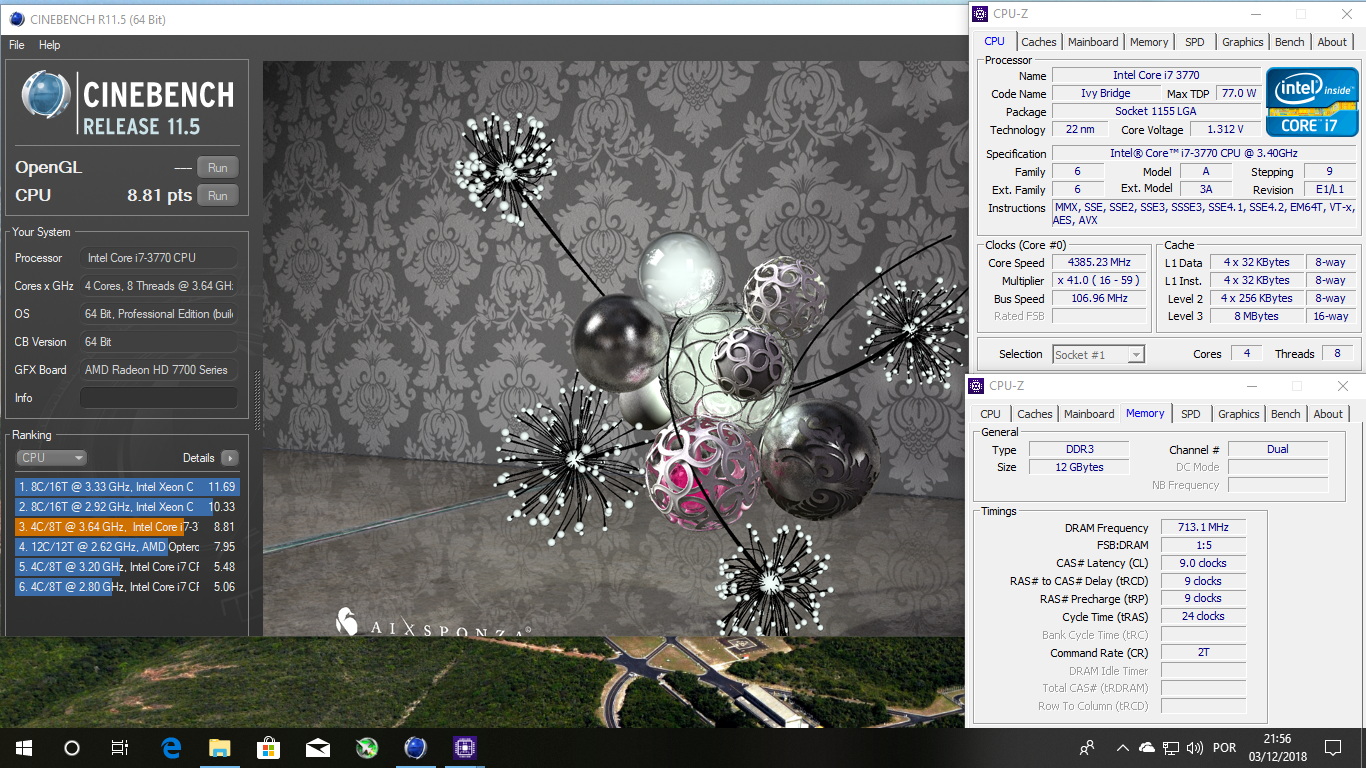The height and width of the screenshot is (768, 1366).
Task: Select Bench tab in lower CPU-Z window
Action: [1286, 414]
